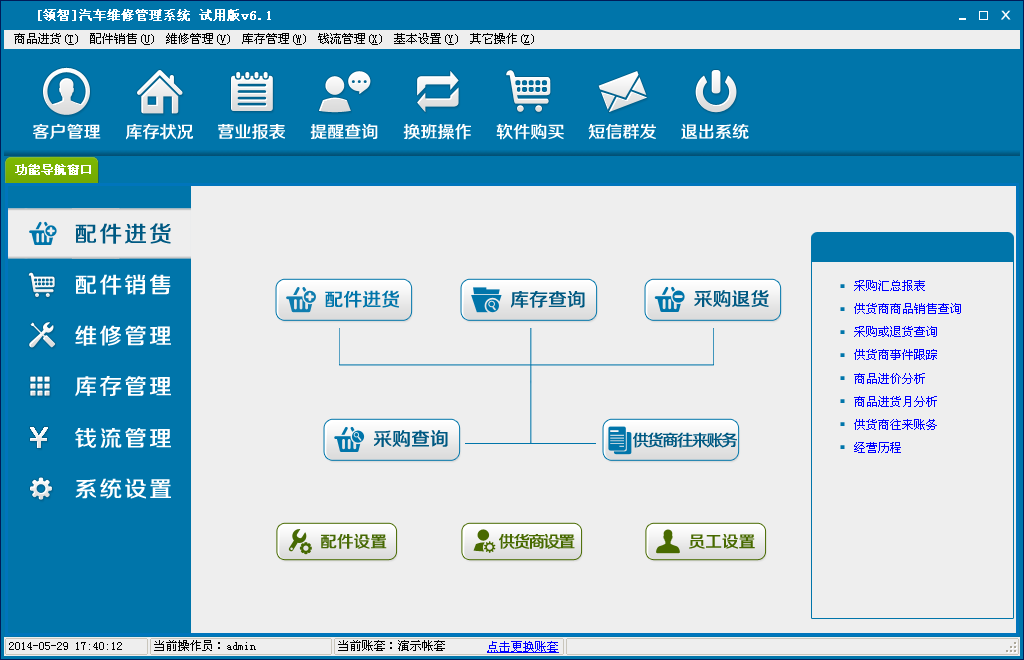The height and width of the screenshot is (660, 1024).
Task: Open 客户管理 customer management icon
Action: pos(67,91)
